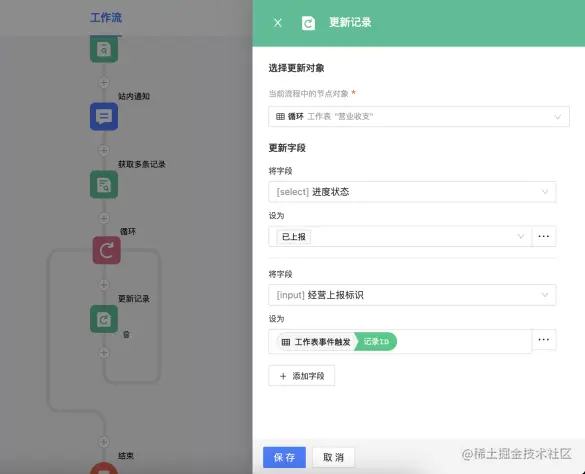
Task: Click the 站内通知 node label
Action: (134, 96)
